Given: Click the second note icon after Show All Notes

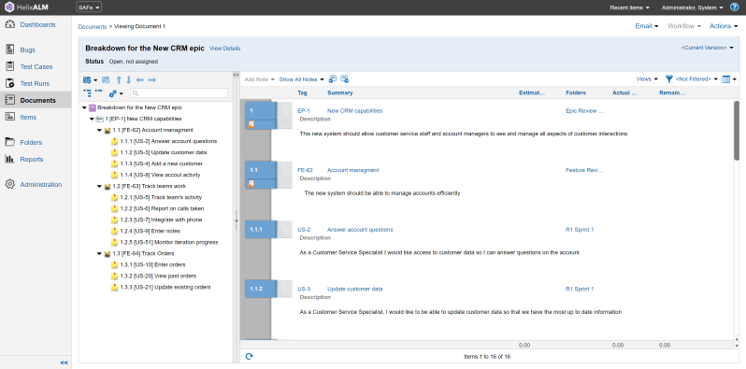Looking at the screenshot, I should [x=345, y=79].
